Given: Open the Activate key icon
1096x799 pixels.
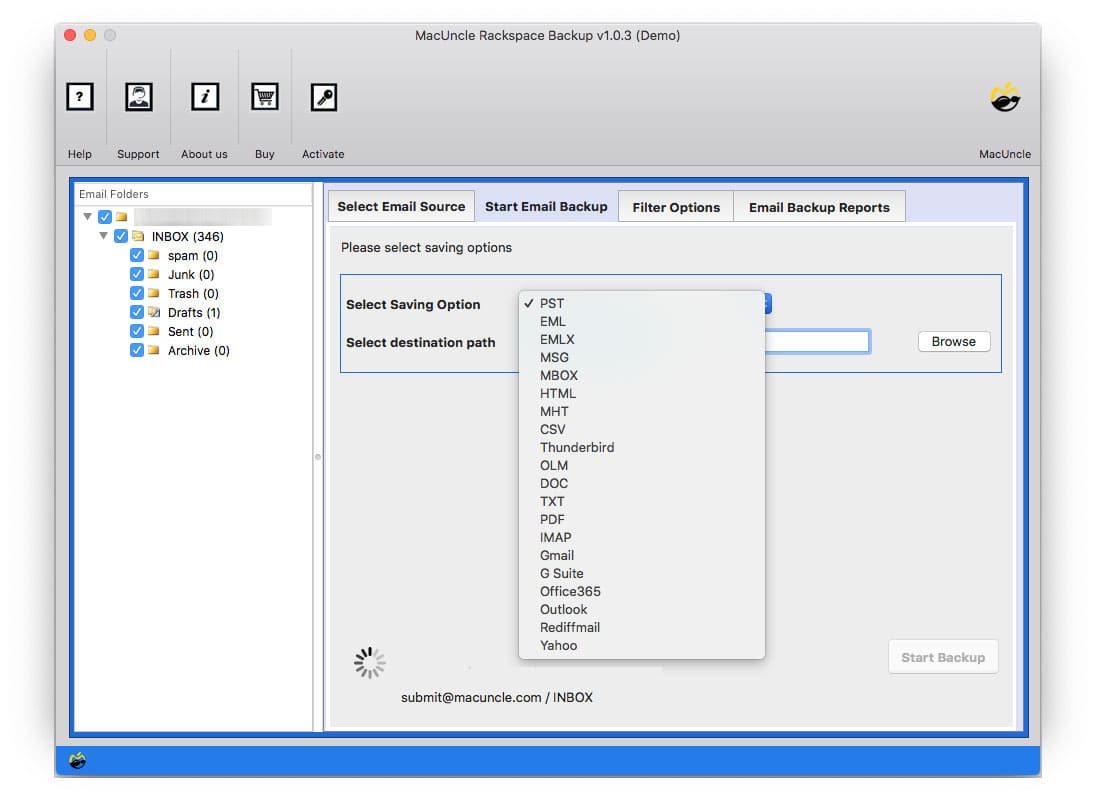Looking at the screenshot, I should (323, 97).
